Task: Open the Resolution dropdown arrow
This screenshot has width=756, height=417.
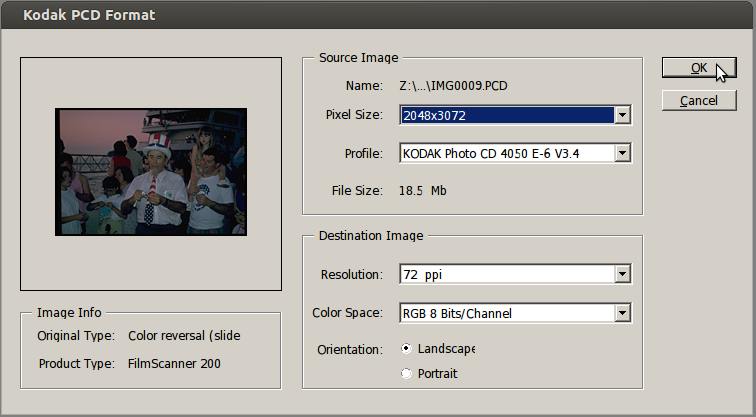Action: point(622,273)
